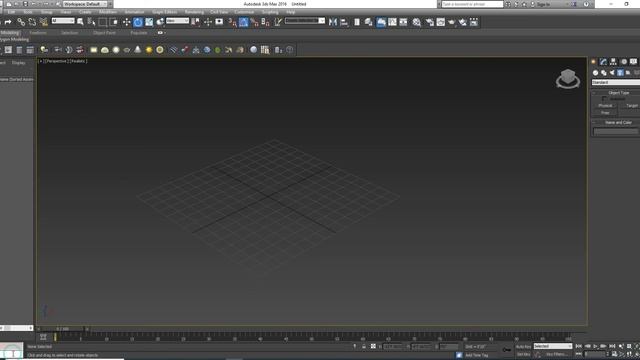640x360 pixels.
Task: Open the Material Editor
Action: click(x=416, y=22)
